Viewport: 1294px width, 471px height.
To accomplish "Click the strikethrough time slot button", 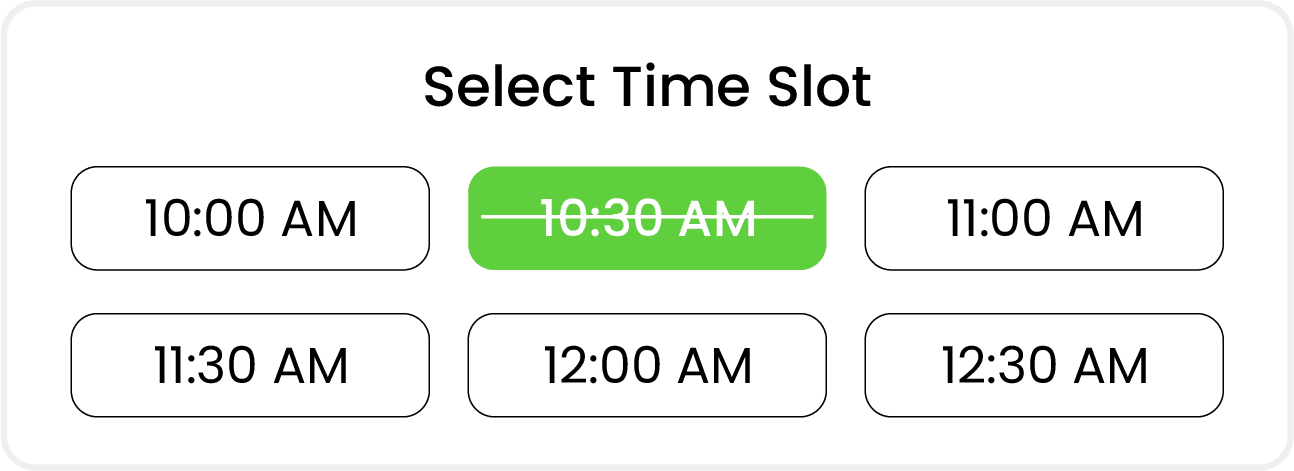I will [647, 218].
